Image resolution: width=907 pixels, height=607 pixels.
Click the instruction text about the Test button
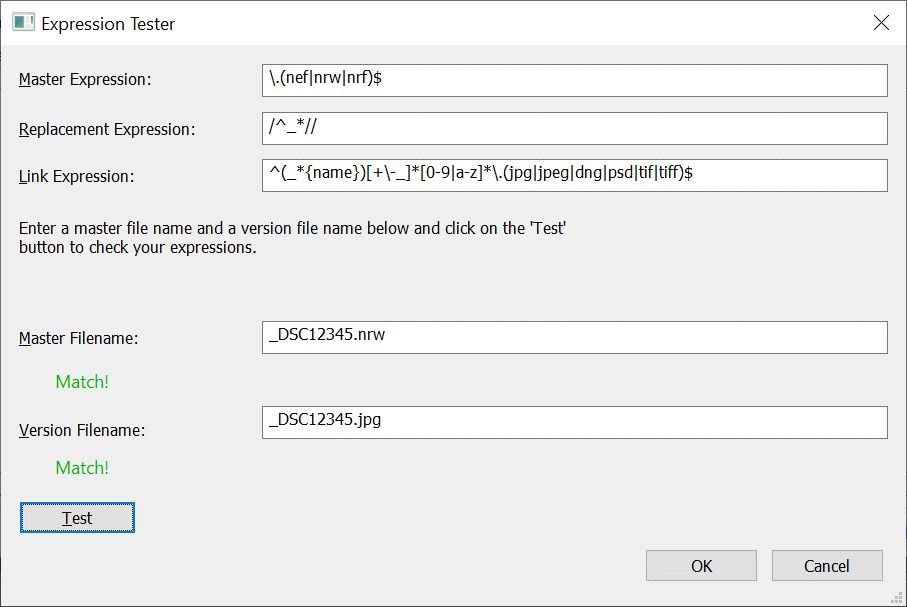[x=292, y=238]
